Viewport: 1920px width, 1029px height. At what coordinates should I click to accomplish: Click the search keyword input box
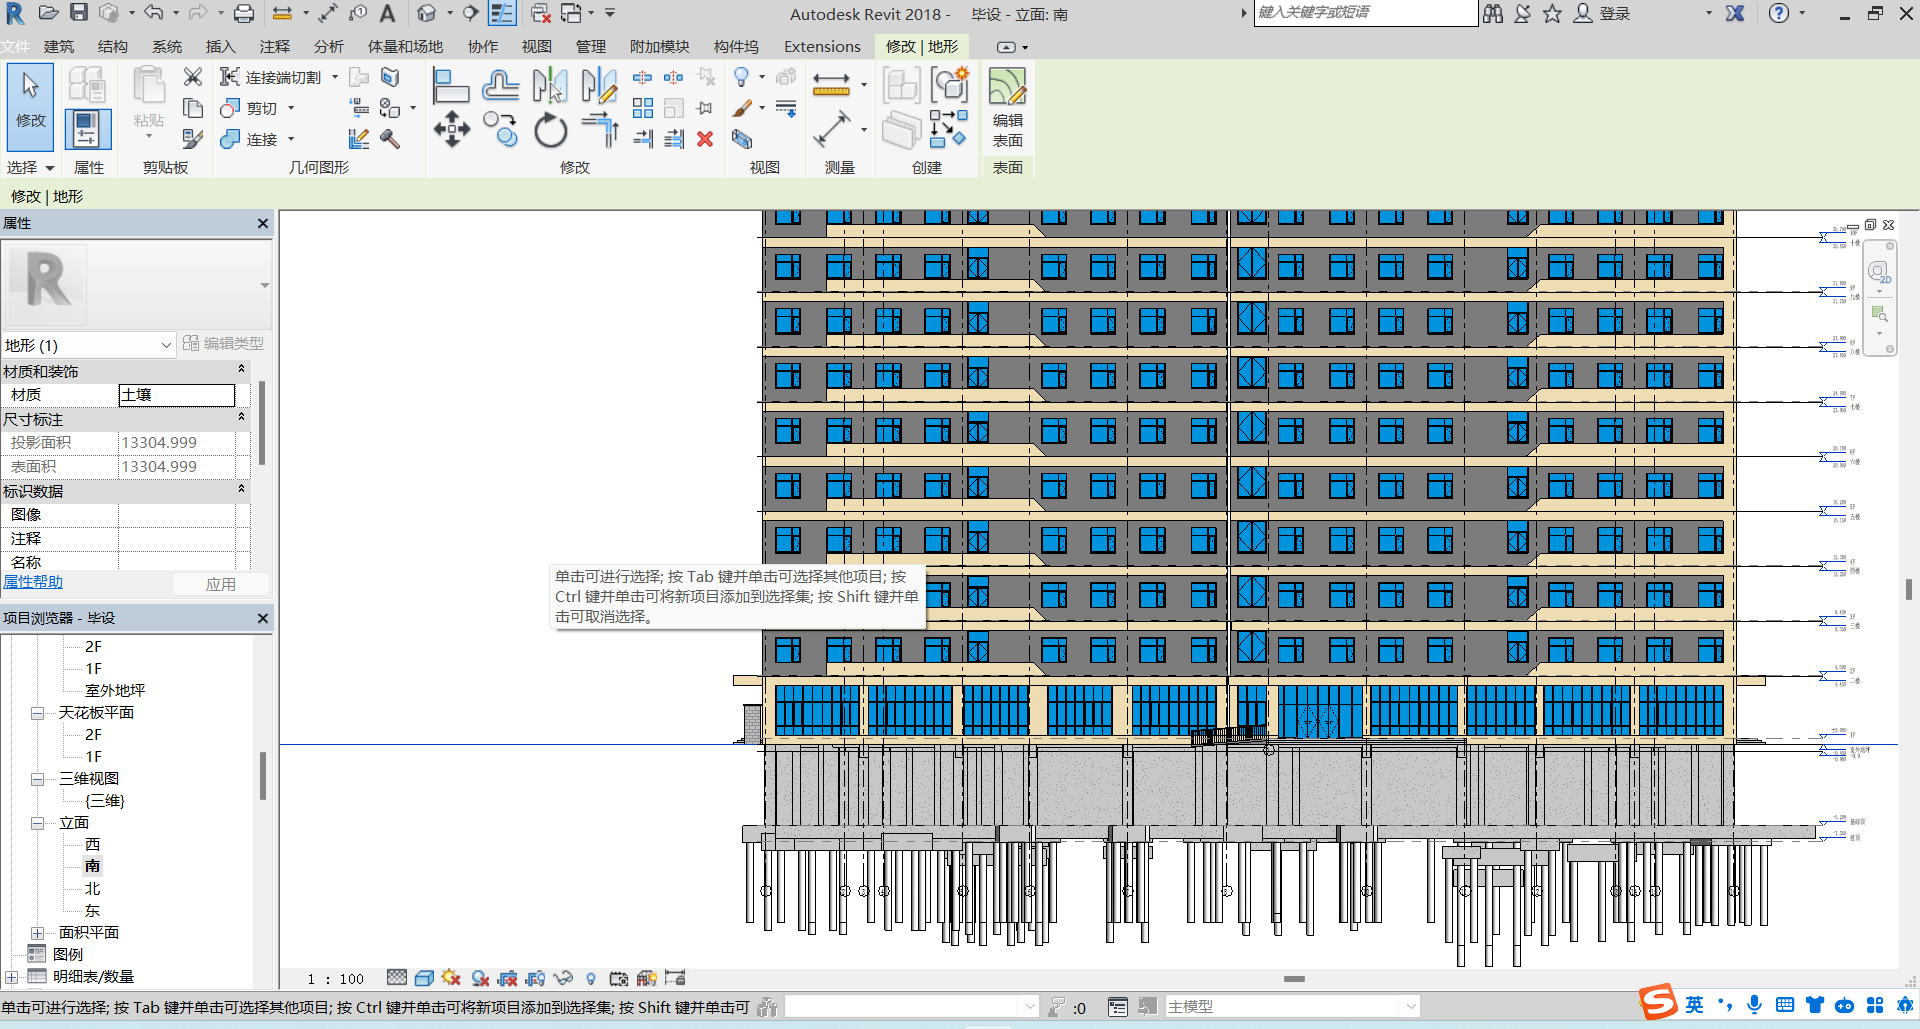click(1366, 13)
